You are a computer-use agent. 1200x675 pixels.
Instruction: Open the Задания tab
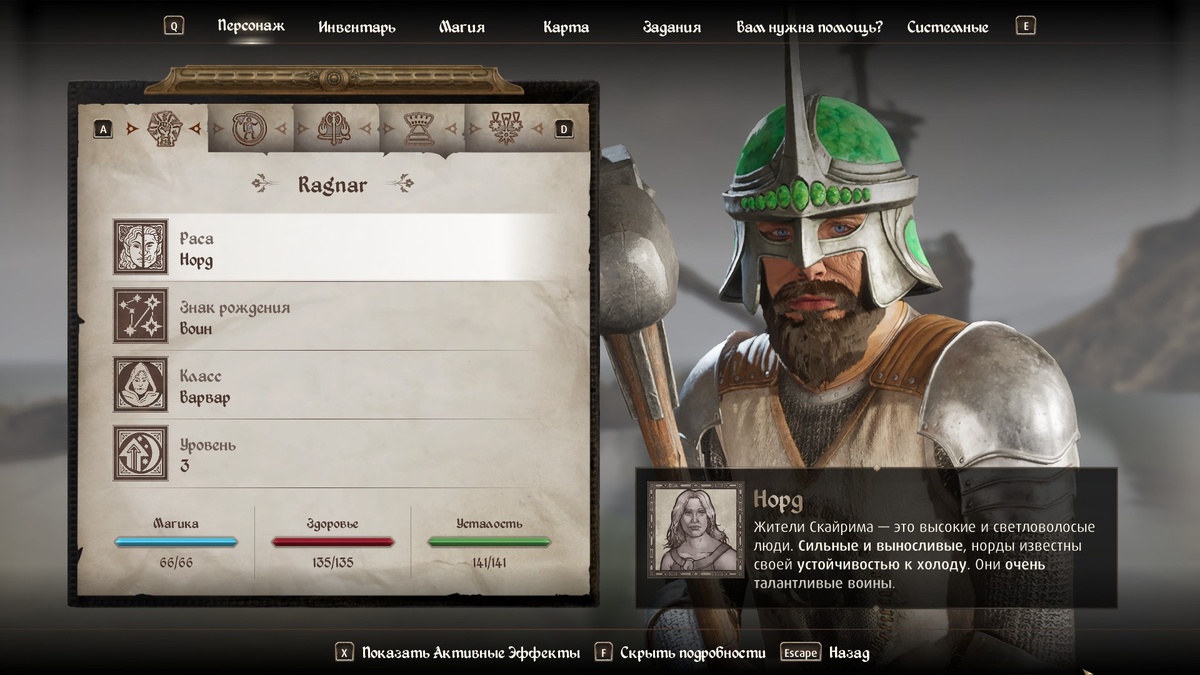[x=672, y=27]
